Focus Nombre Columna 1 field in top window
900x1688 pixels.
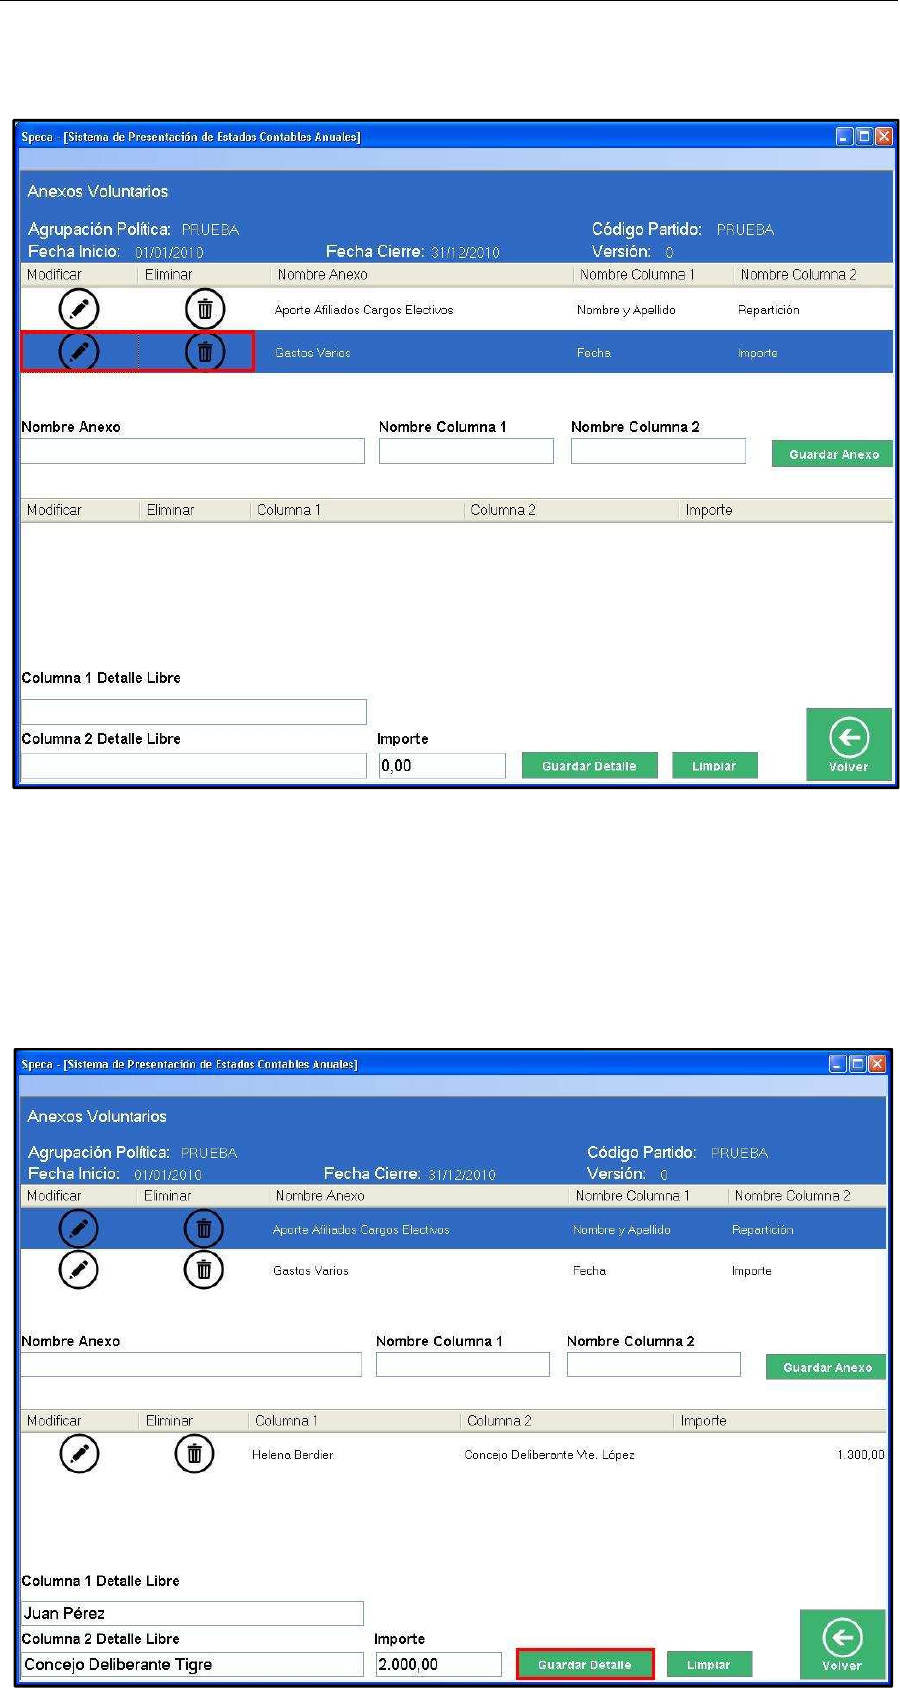pos(466,451)
